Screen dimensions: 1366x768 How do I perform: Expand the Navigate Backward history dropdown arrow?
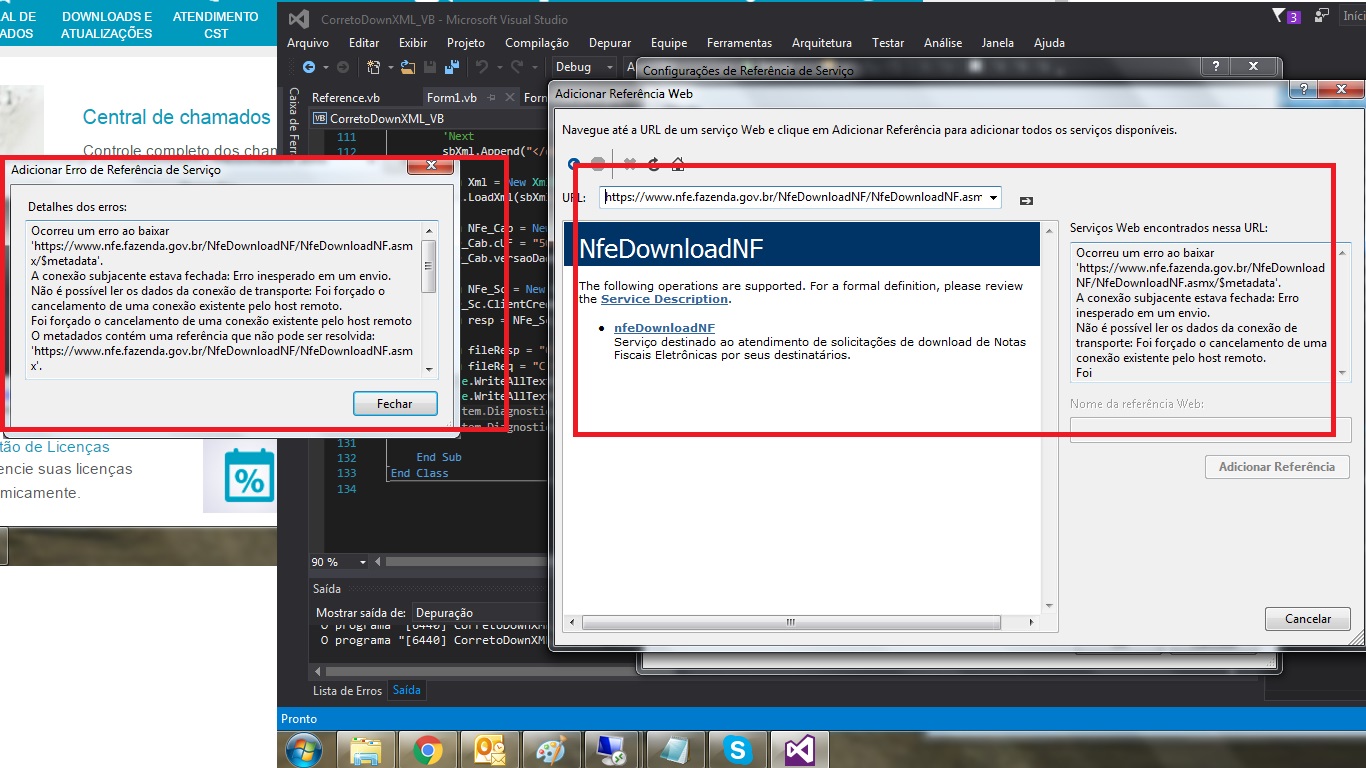tap(325, 67)
